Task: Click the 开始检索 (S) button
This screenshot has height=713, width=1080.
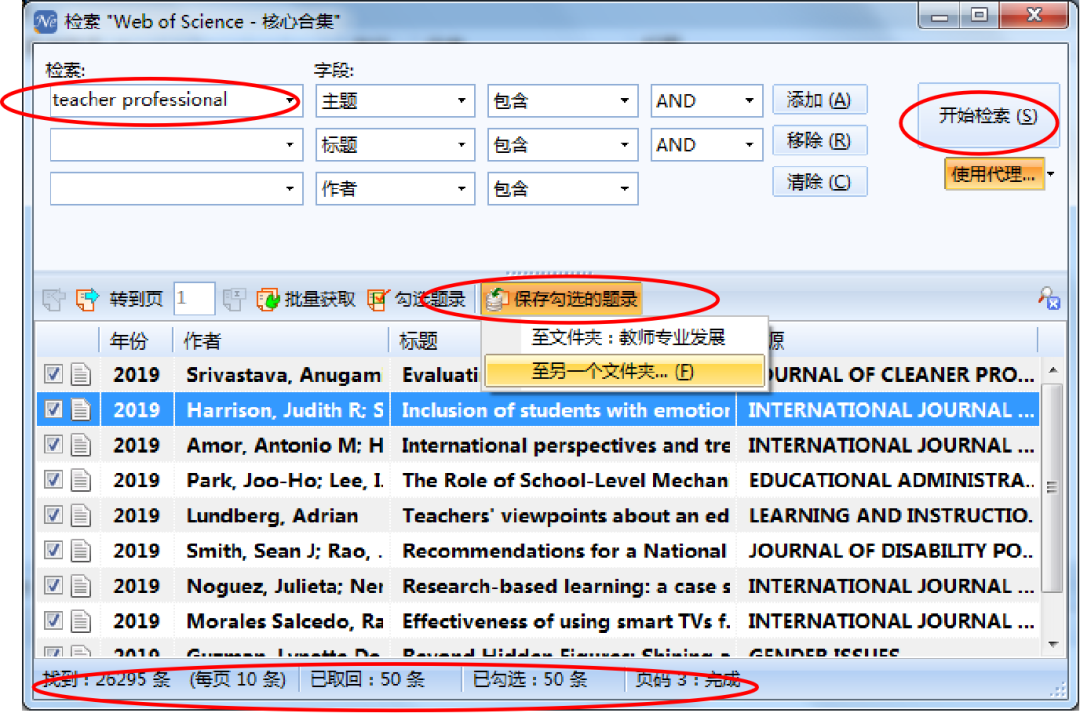Action: point(988,116)
